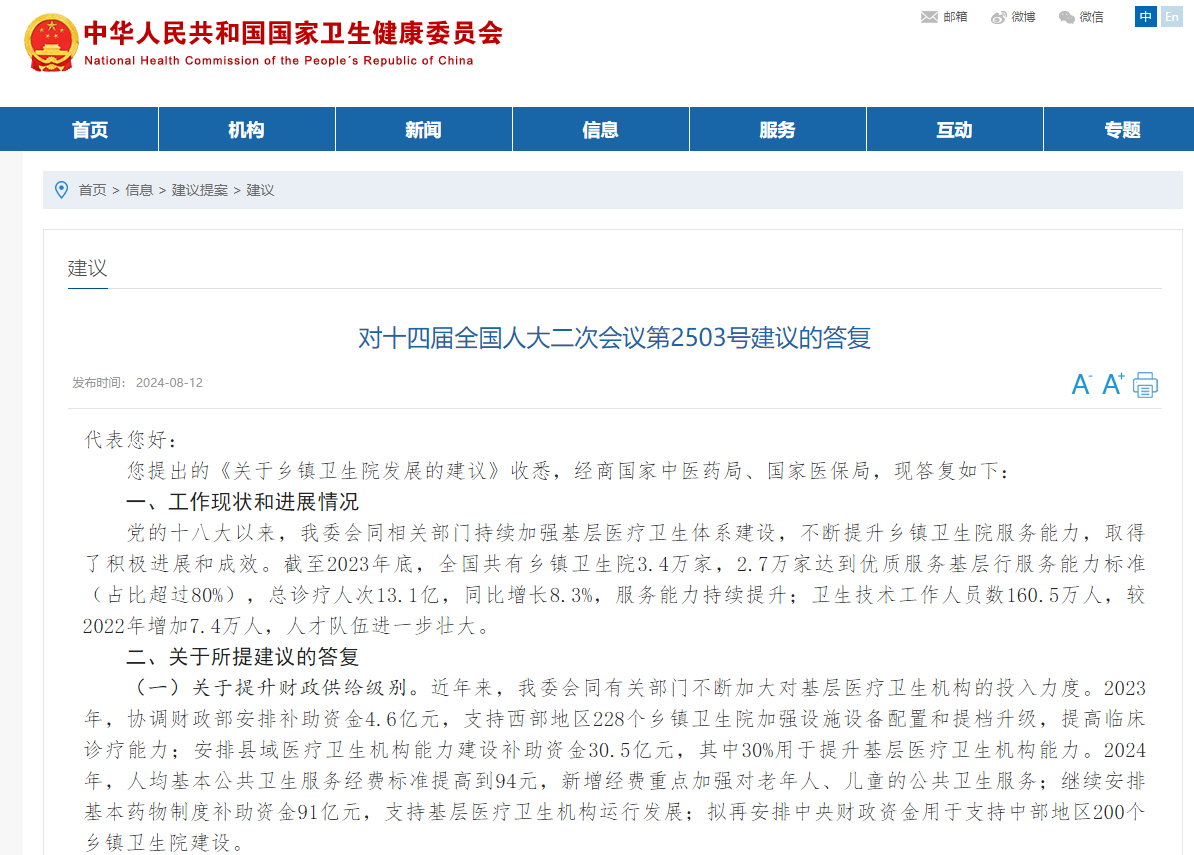Select the 建议 section tab heading
1194x855 pixels.
click(87, 268)
